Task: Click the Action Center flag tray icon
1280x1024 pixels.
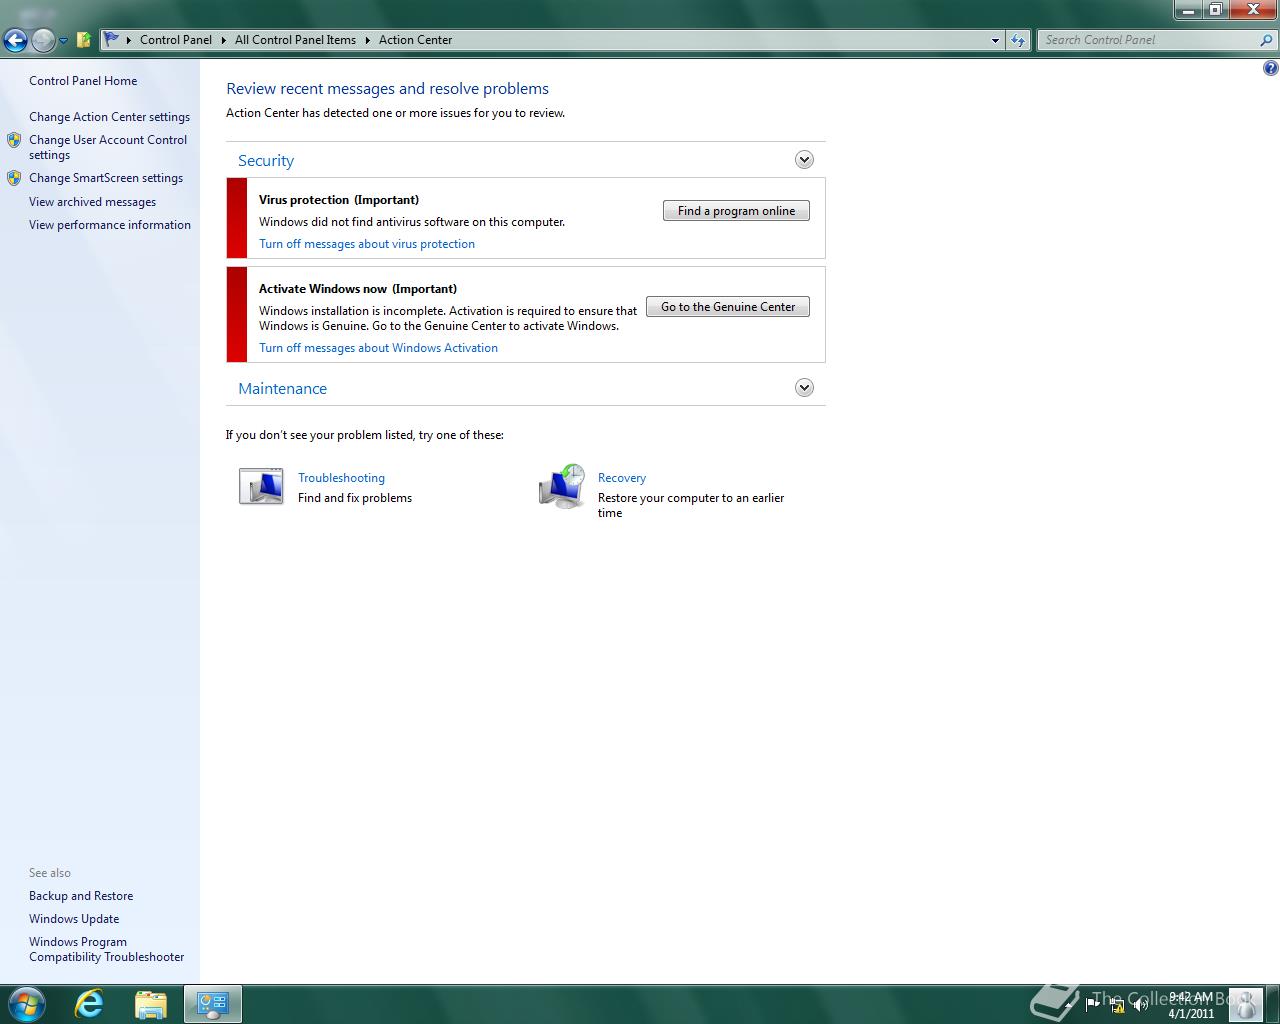Action: [1092, 1004]
